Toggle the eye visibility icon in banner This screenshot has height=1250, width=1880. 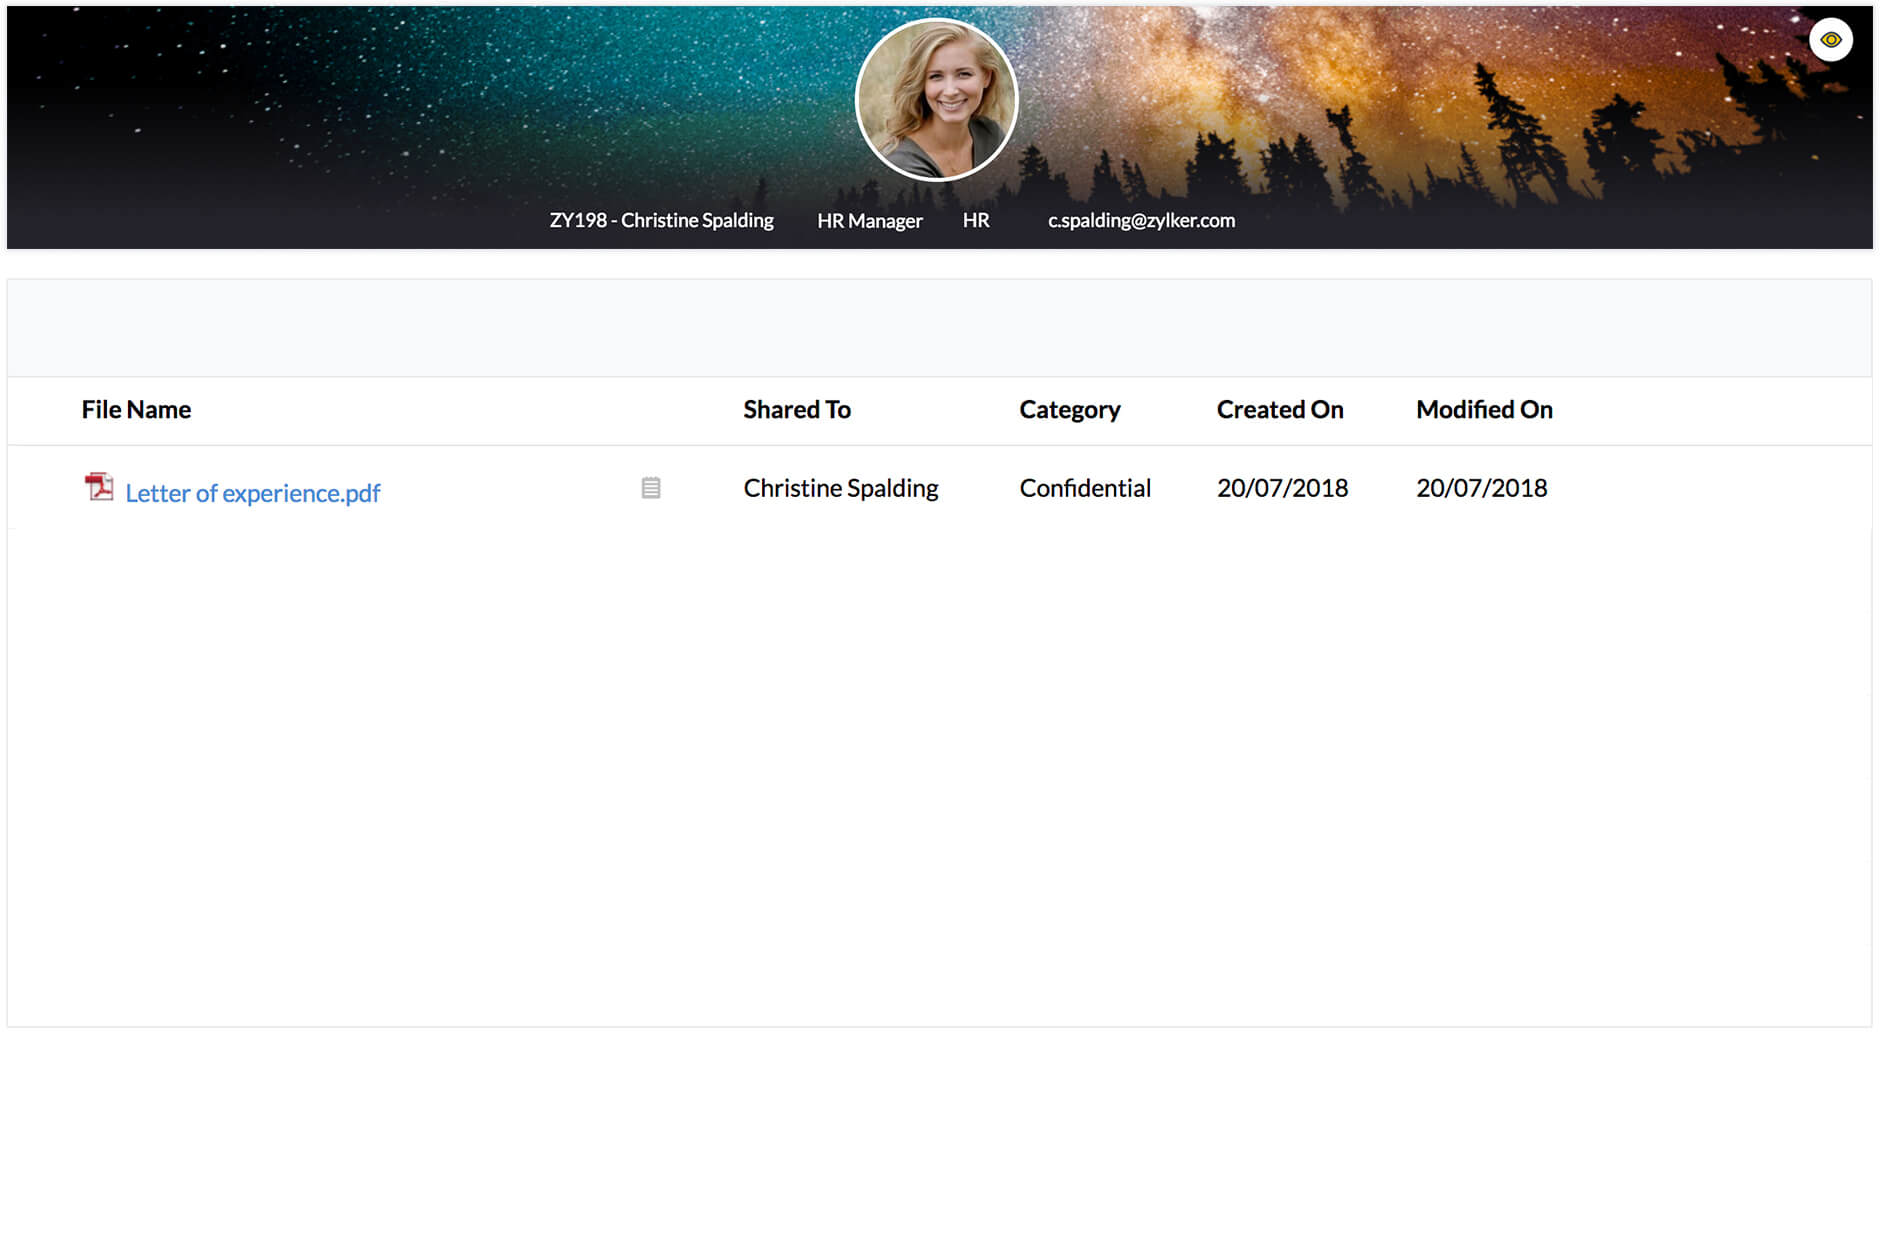tap(1830, 40)
